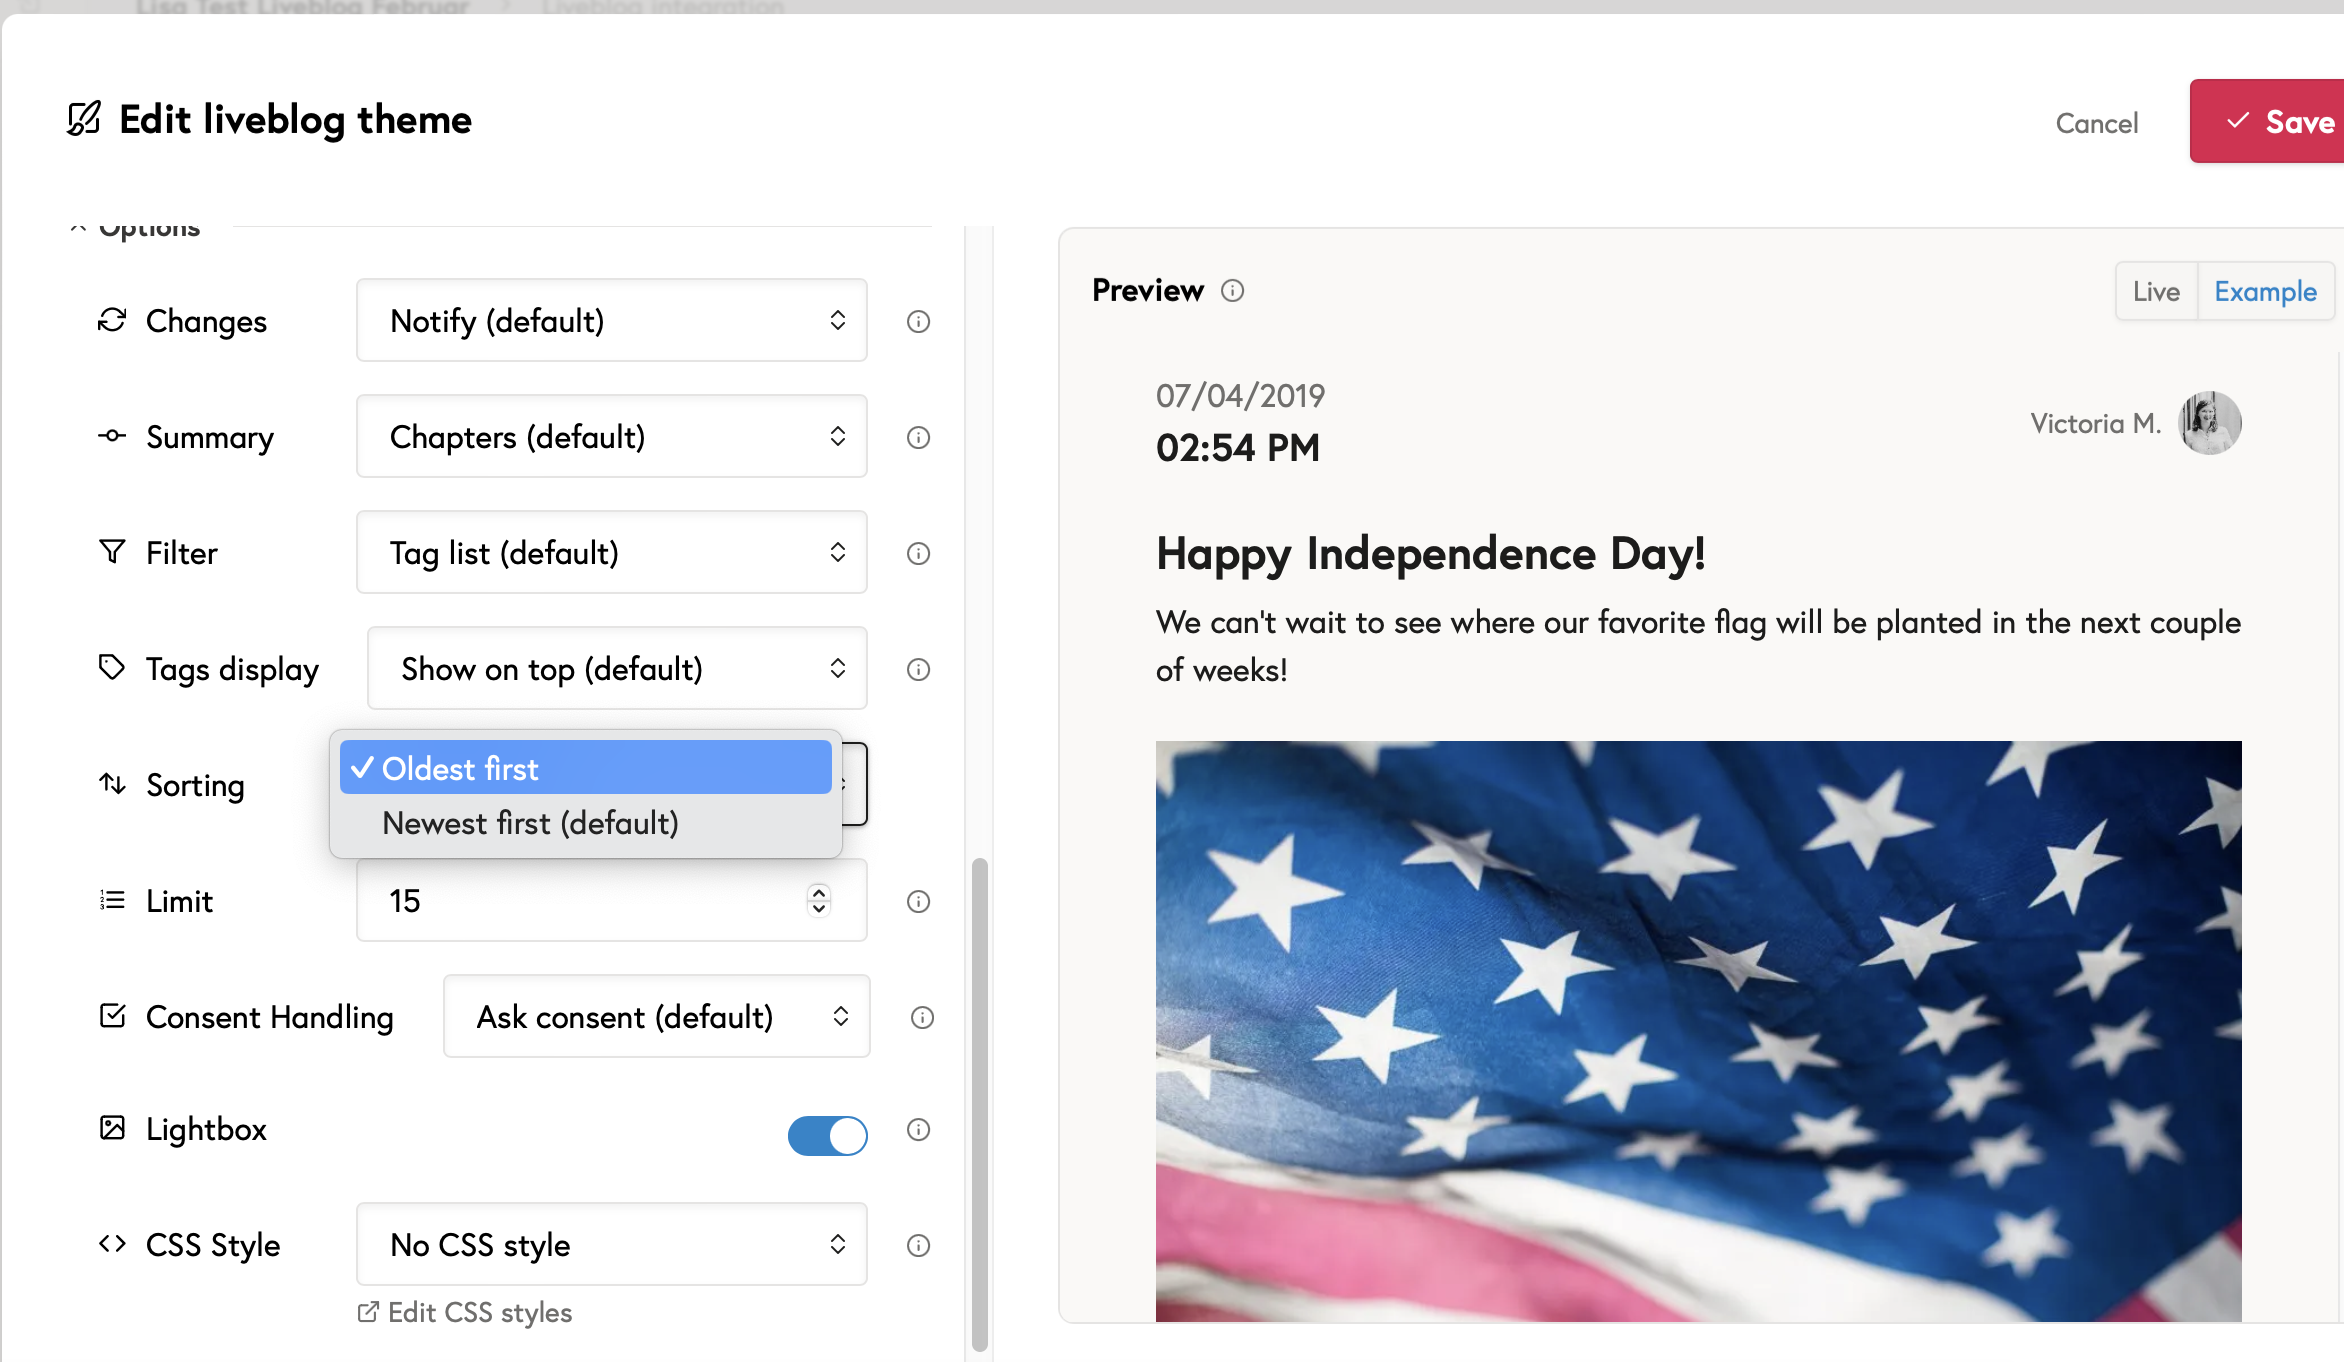Viewport: 2344px width, 1362px height.
Task: Click Cancel to discard theme edits
Action: 2096,123
